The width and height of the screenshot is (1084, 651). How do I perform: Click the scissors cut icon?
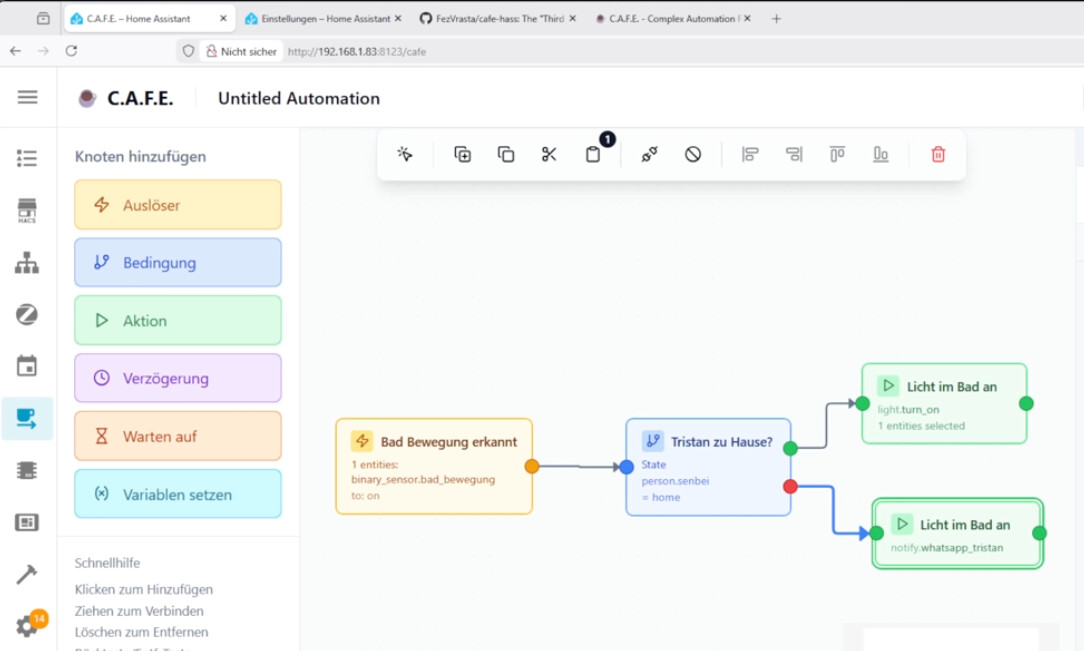tap(549, 154)
